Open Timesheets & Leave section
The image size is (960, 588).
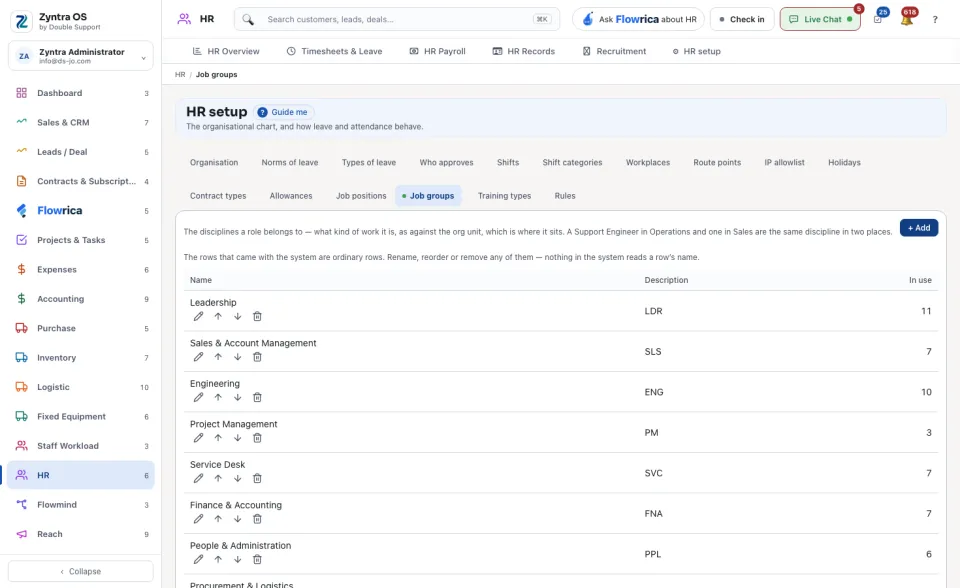[334, 51]
